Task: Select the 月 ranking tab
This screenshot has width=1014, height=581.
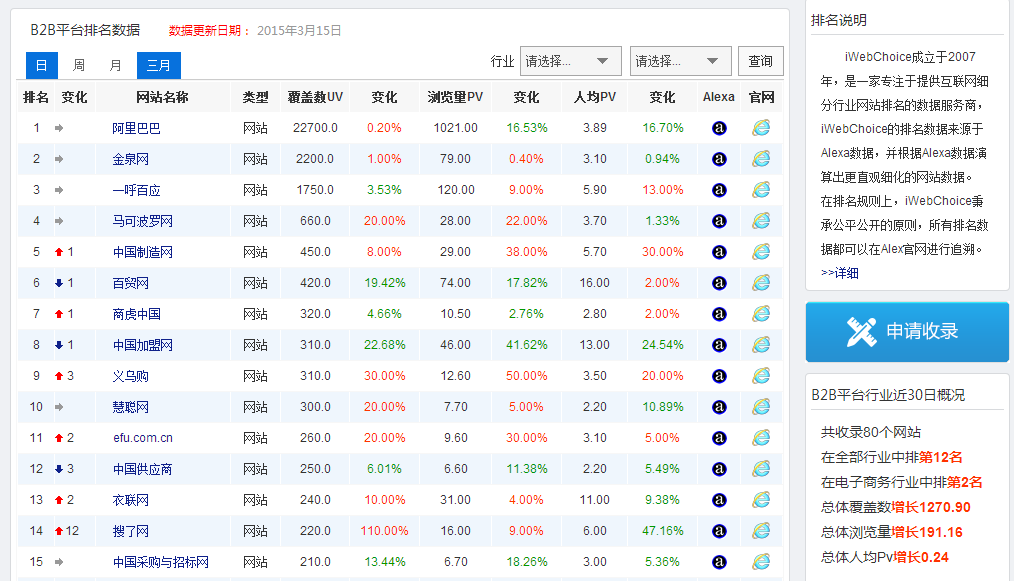Action: coord(115,65)
